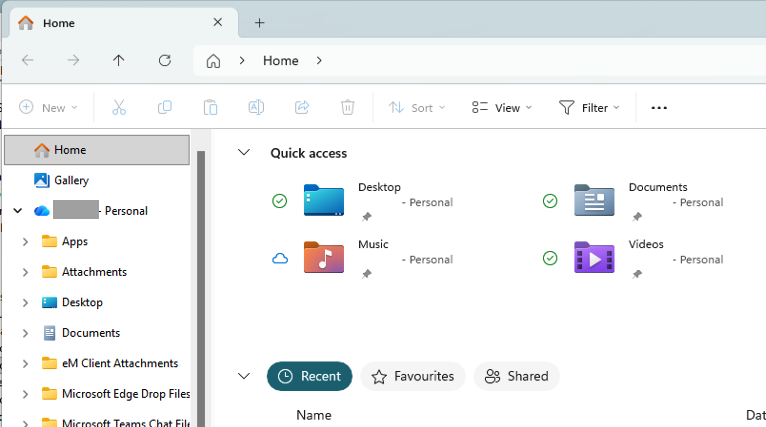The height and width of the screenshot is (427, 766).
Task: Go up one directory level
Action: pyautogui.click(x=119, y=61)
